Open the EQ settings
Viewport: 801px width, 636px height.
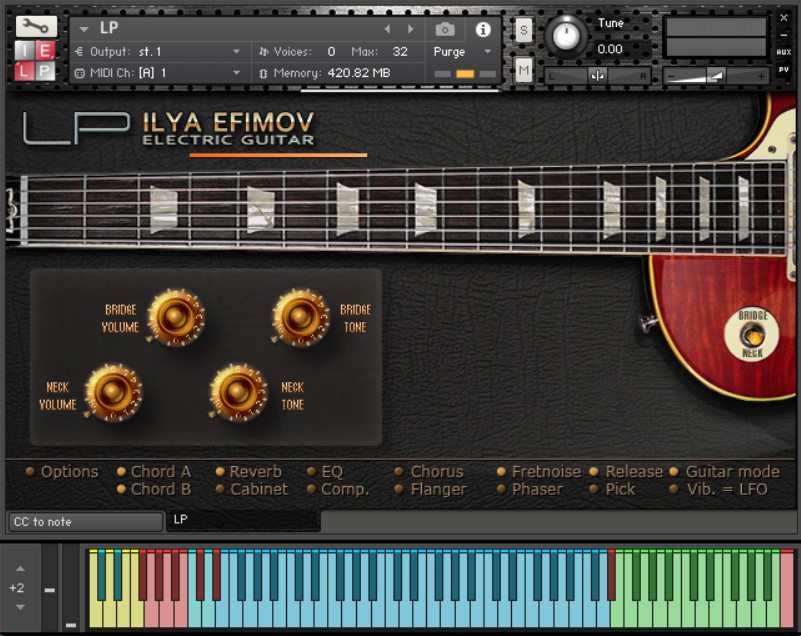[x=325, y=472]
